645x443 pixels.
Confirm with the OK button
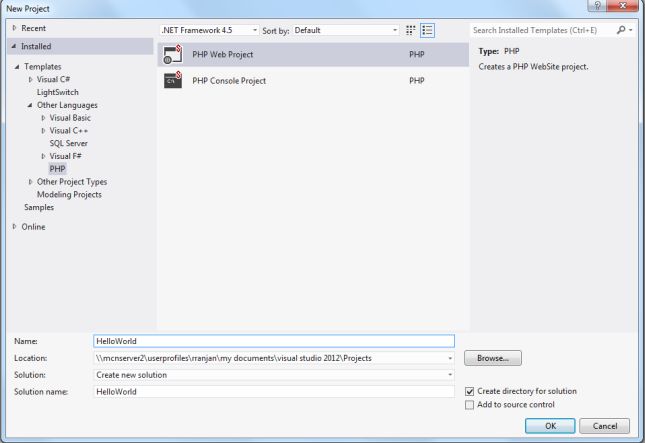(550, 426)
